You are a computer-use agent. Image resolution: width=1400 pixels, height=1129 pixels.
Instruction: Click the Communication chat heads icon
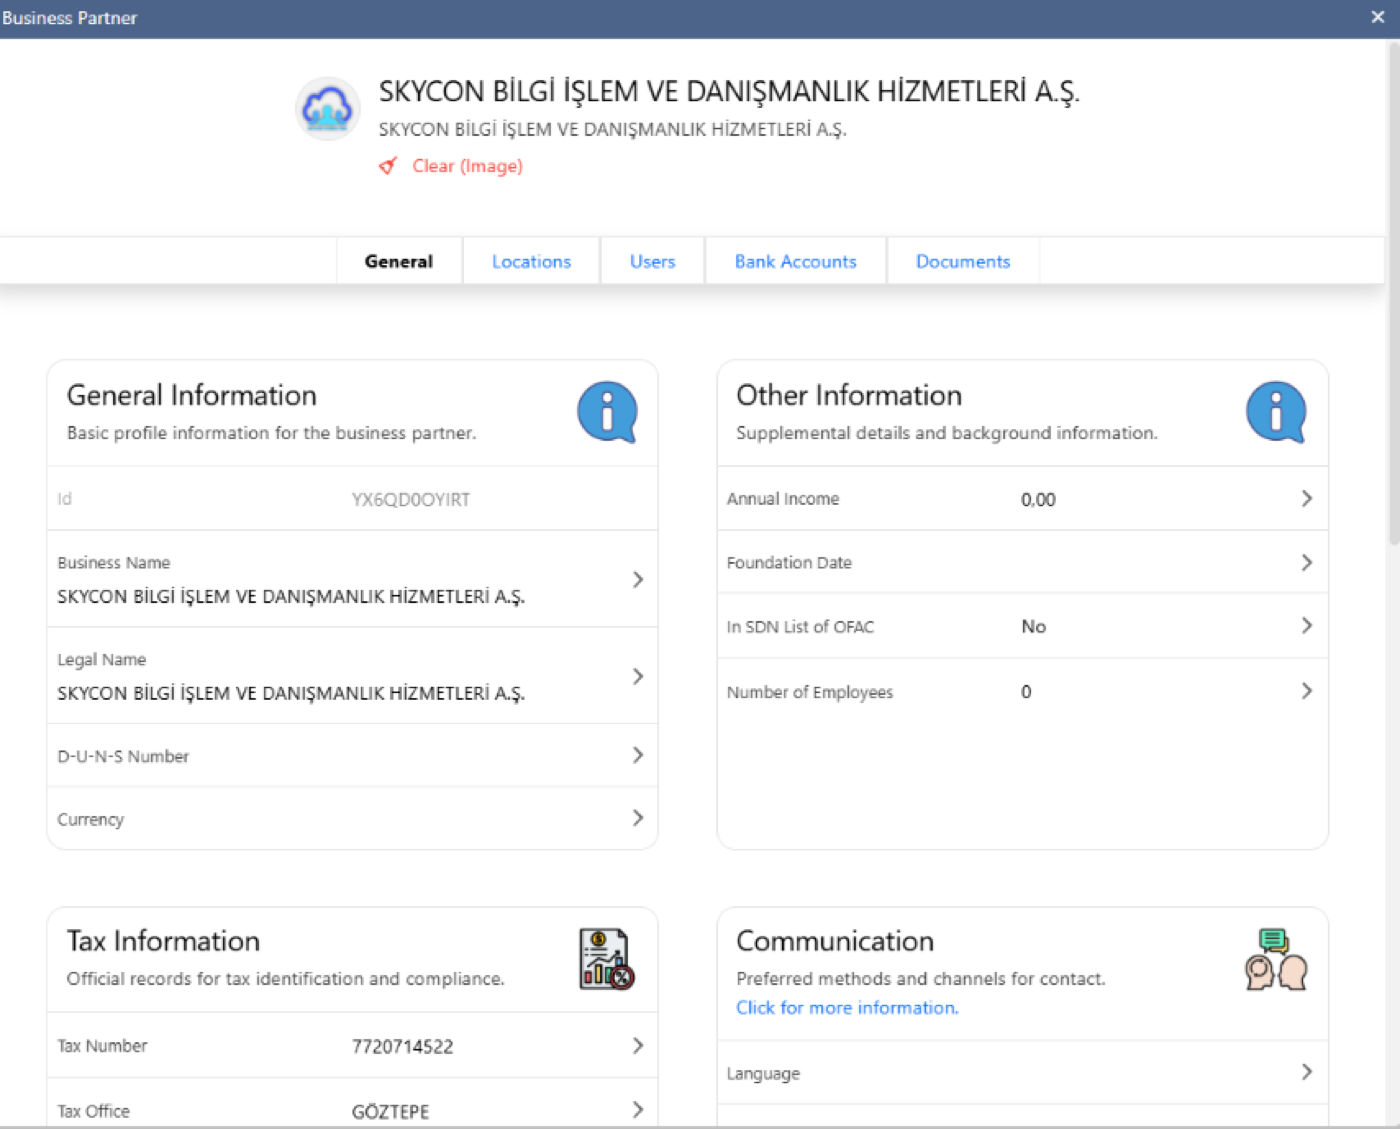pyautogui.click(x=1276, y=959)
